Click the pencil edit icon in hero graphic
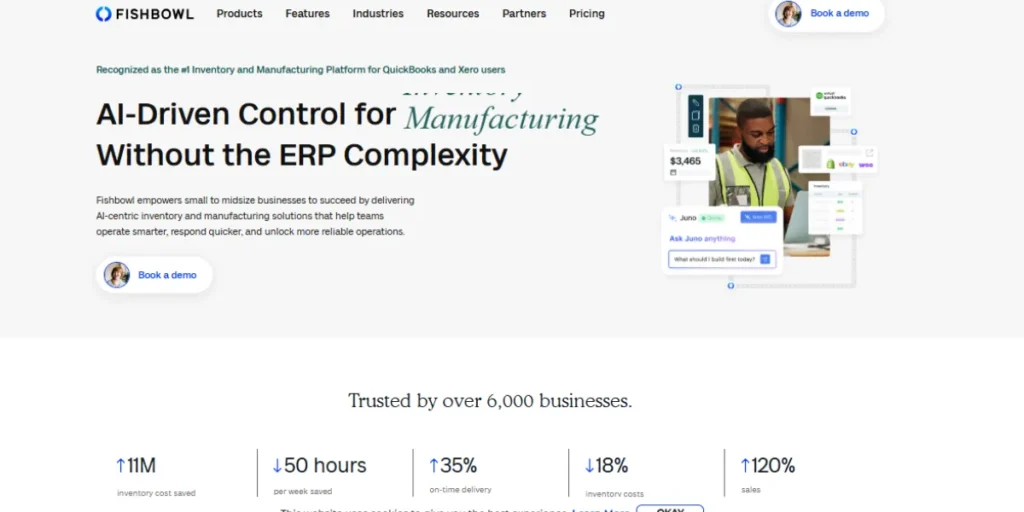Screen dimensions: 1024x512 coord(696,102)
